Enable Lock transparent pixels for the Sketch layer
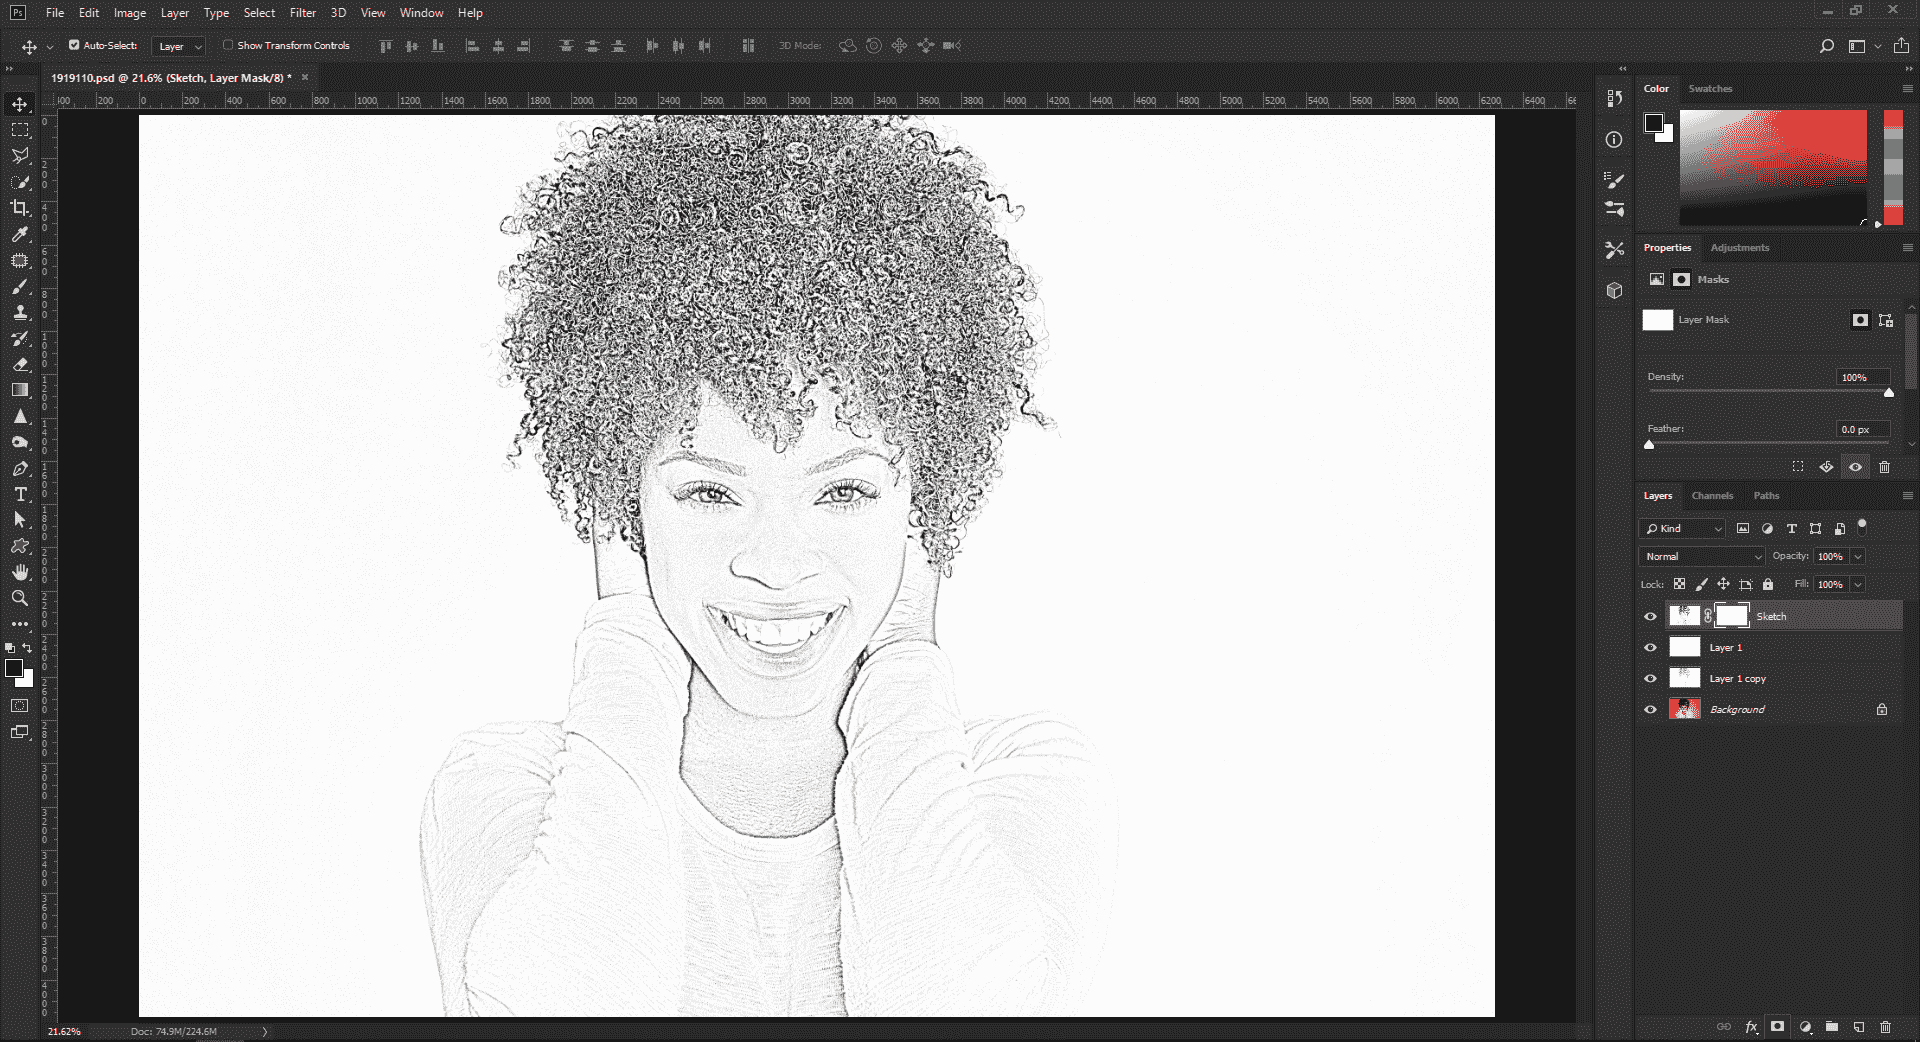 click(1680, 584)
